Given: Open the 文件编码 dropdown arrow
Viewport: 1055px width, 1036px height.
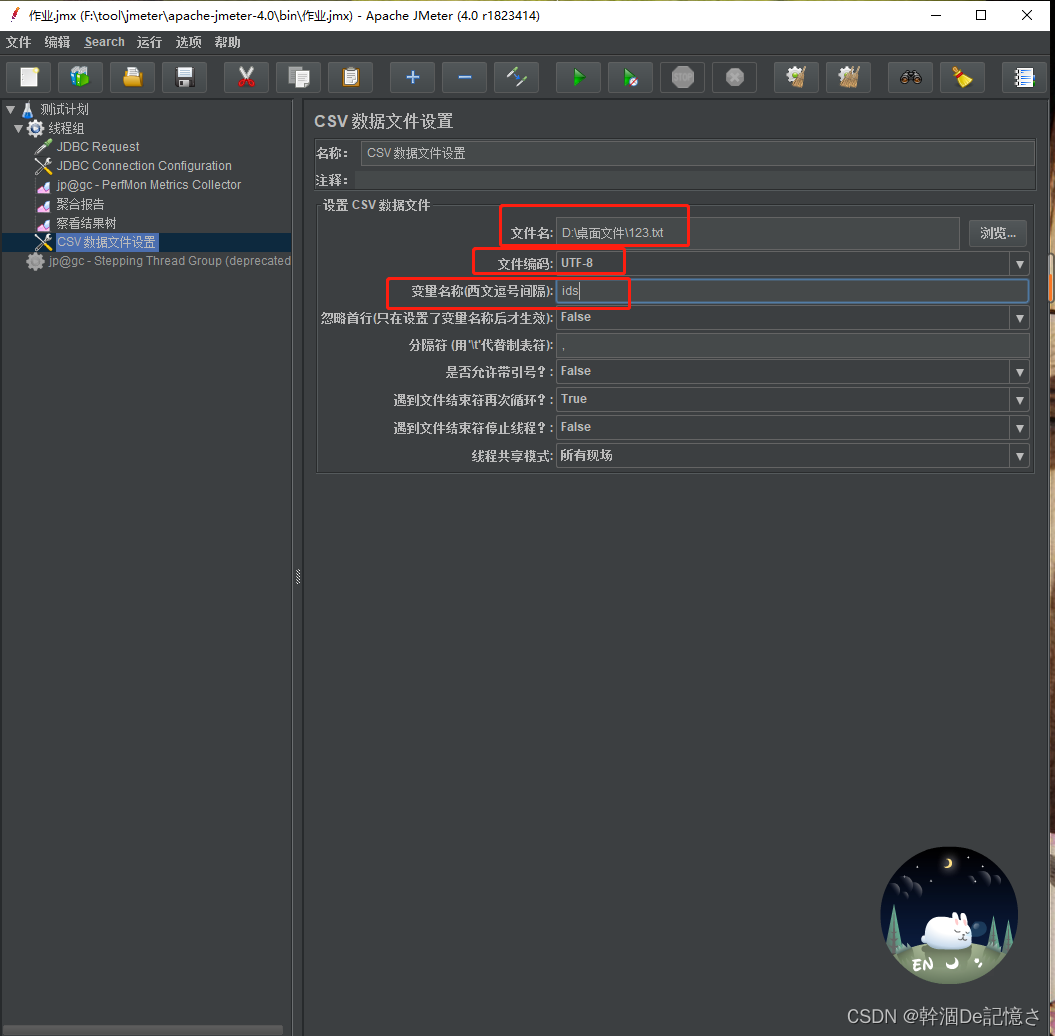Looking at the screenshot, I should (x=1019, y=264).
